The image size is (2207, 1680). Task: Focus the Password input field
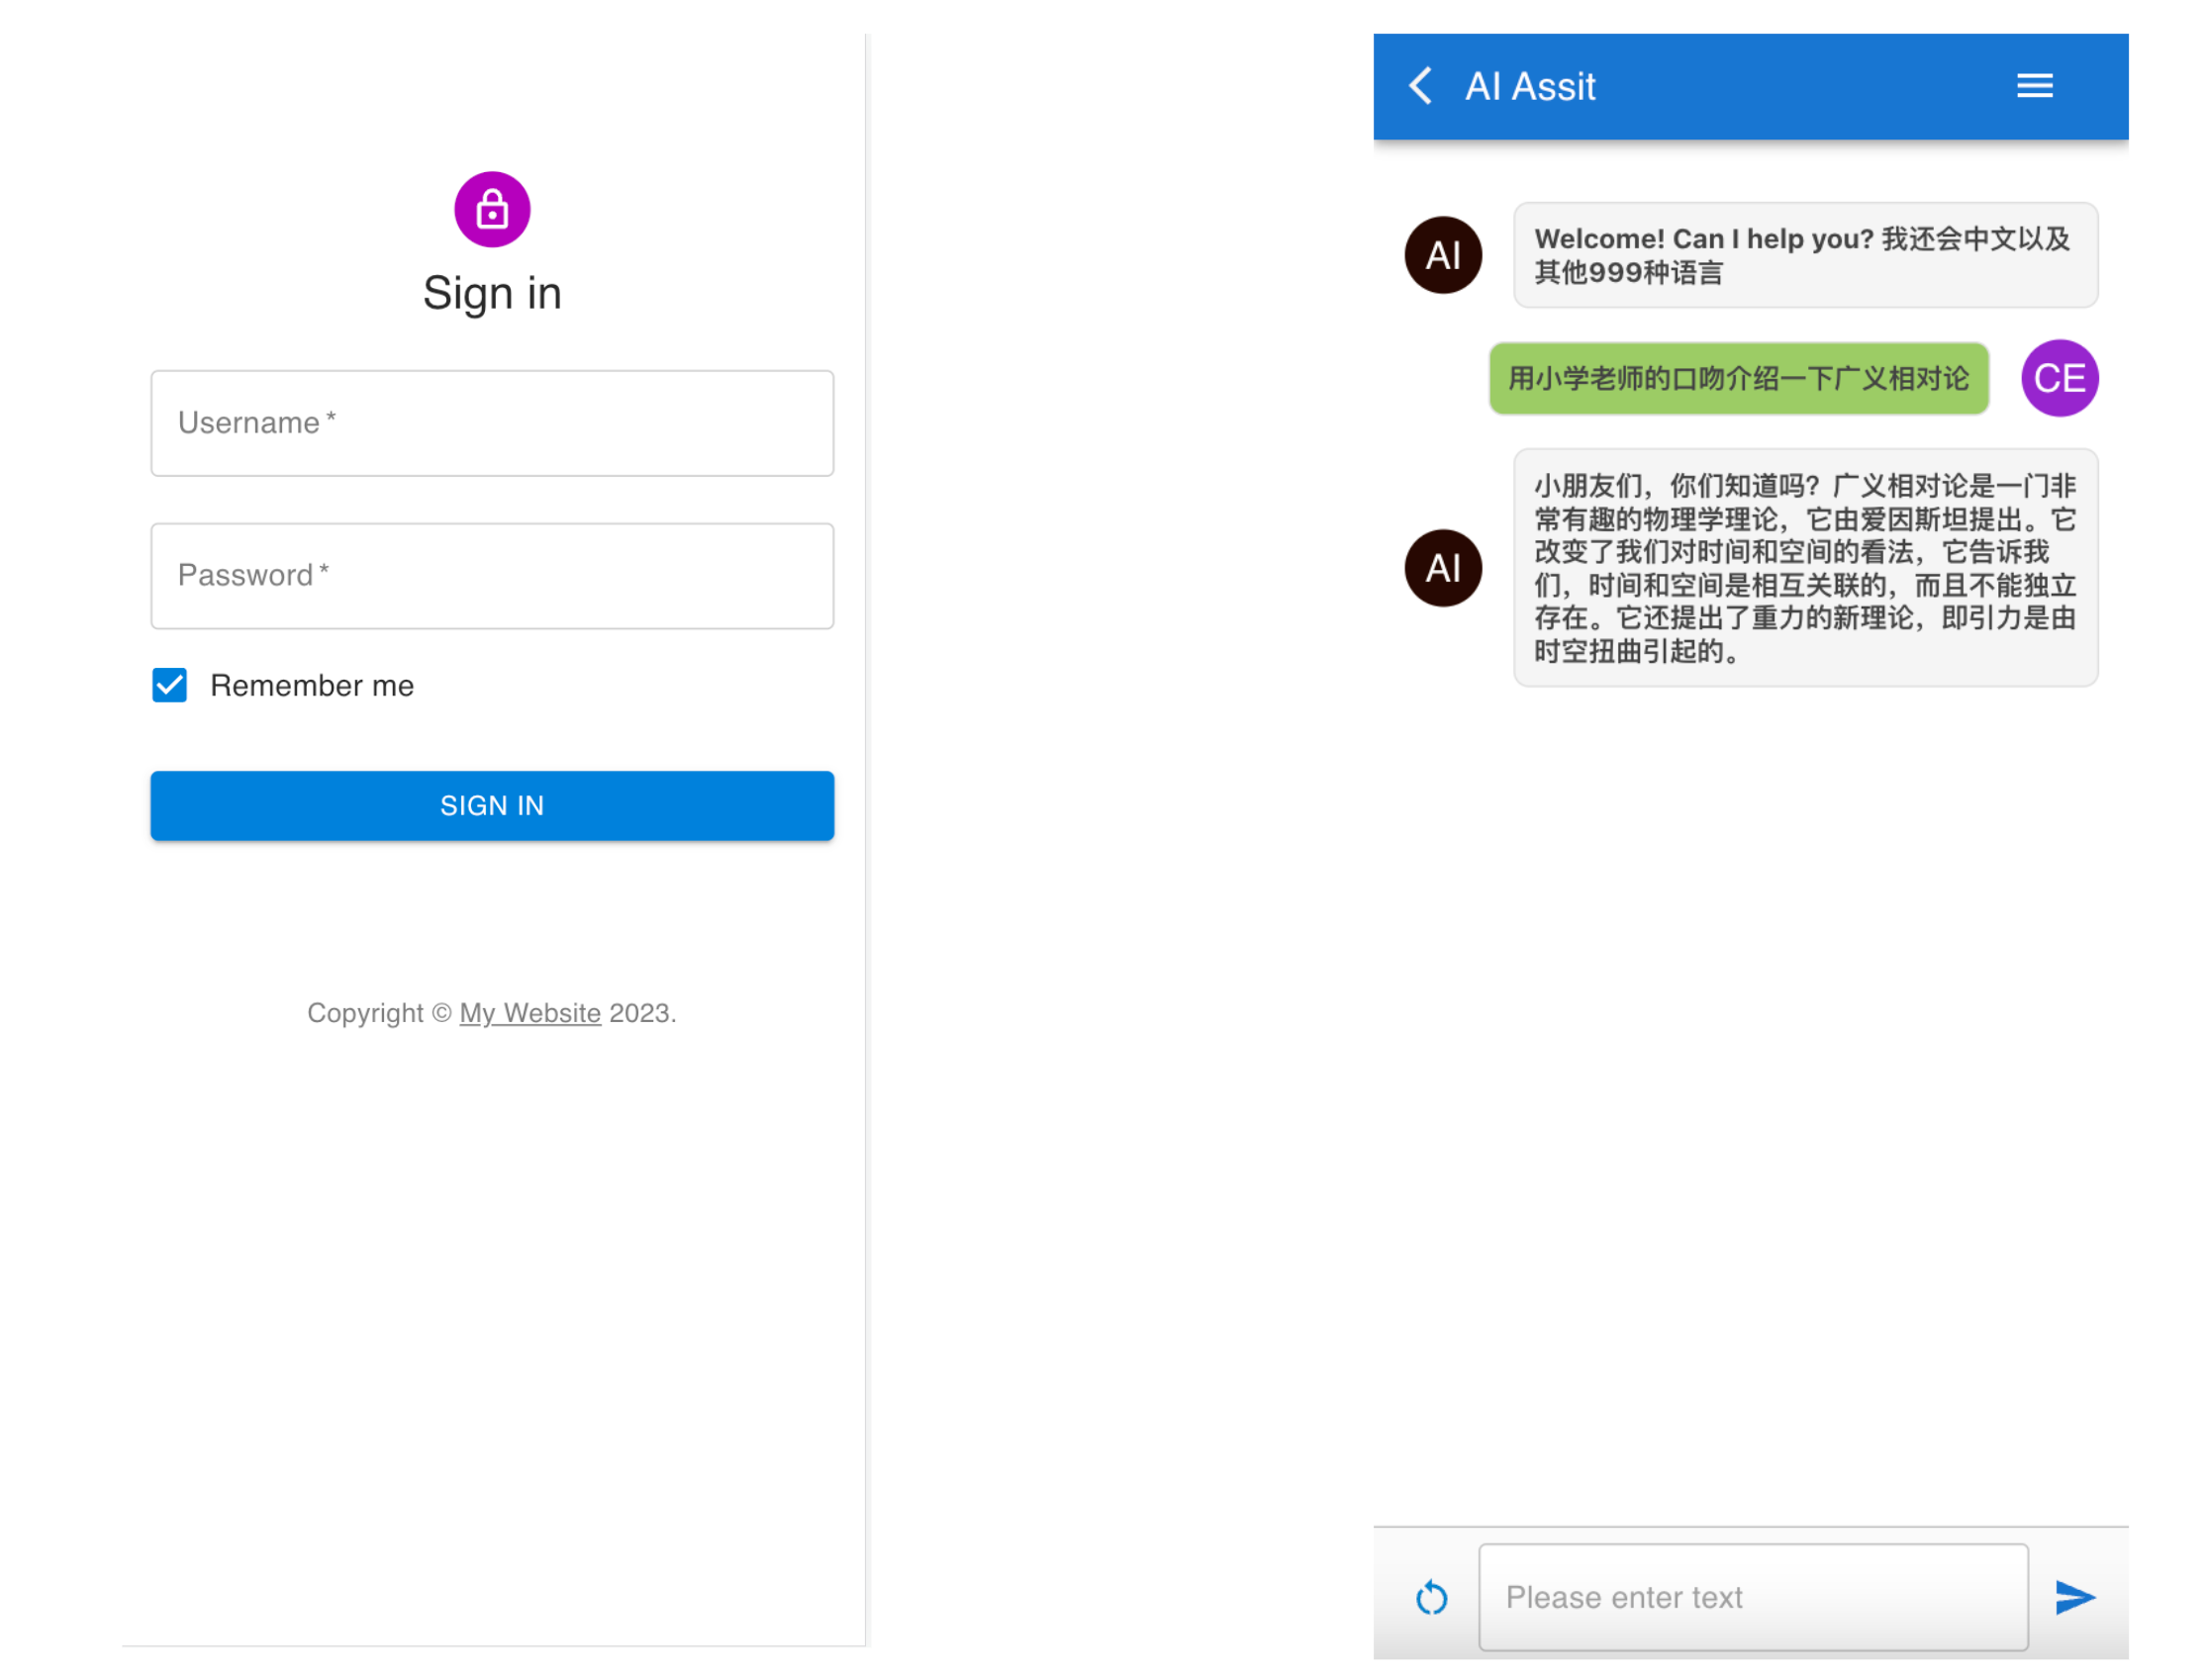492,576
